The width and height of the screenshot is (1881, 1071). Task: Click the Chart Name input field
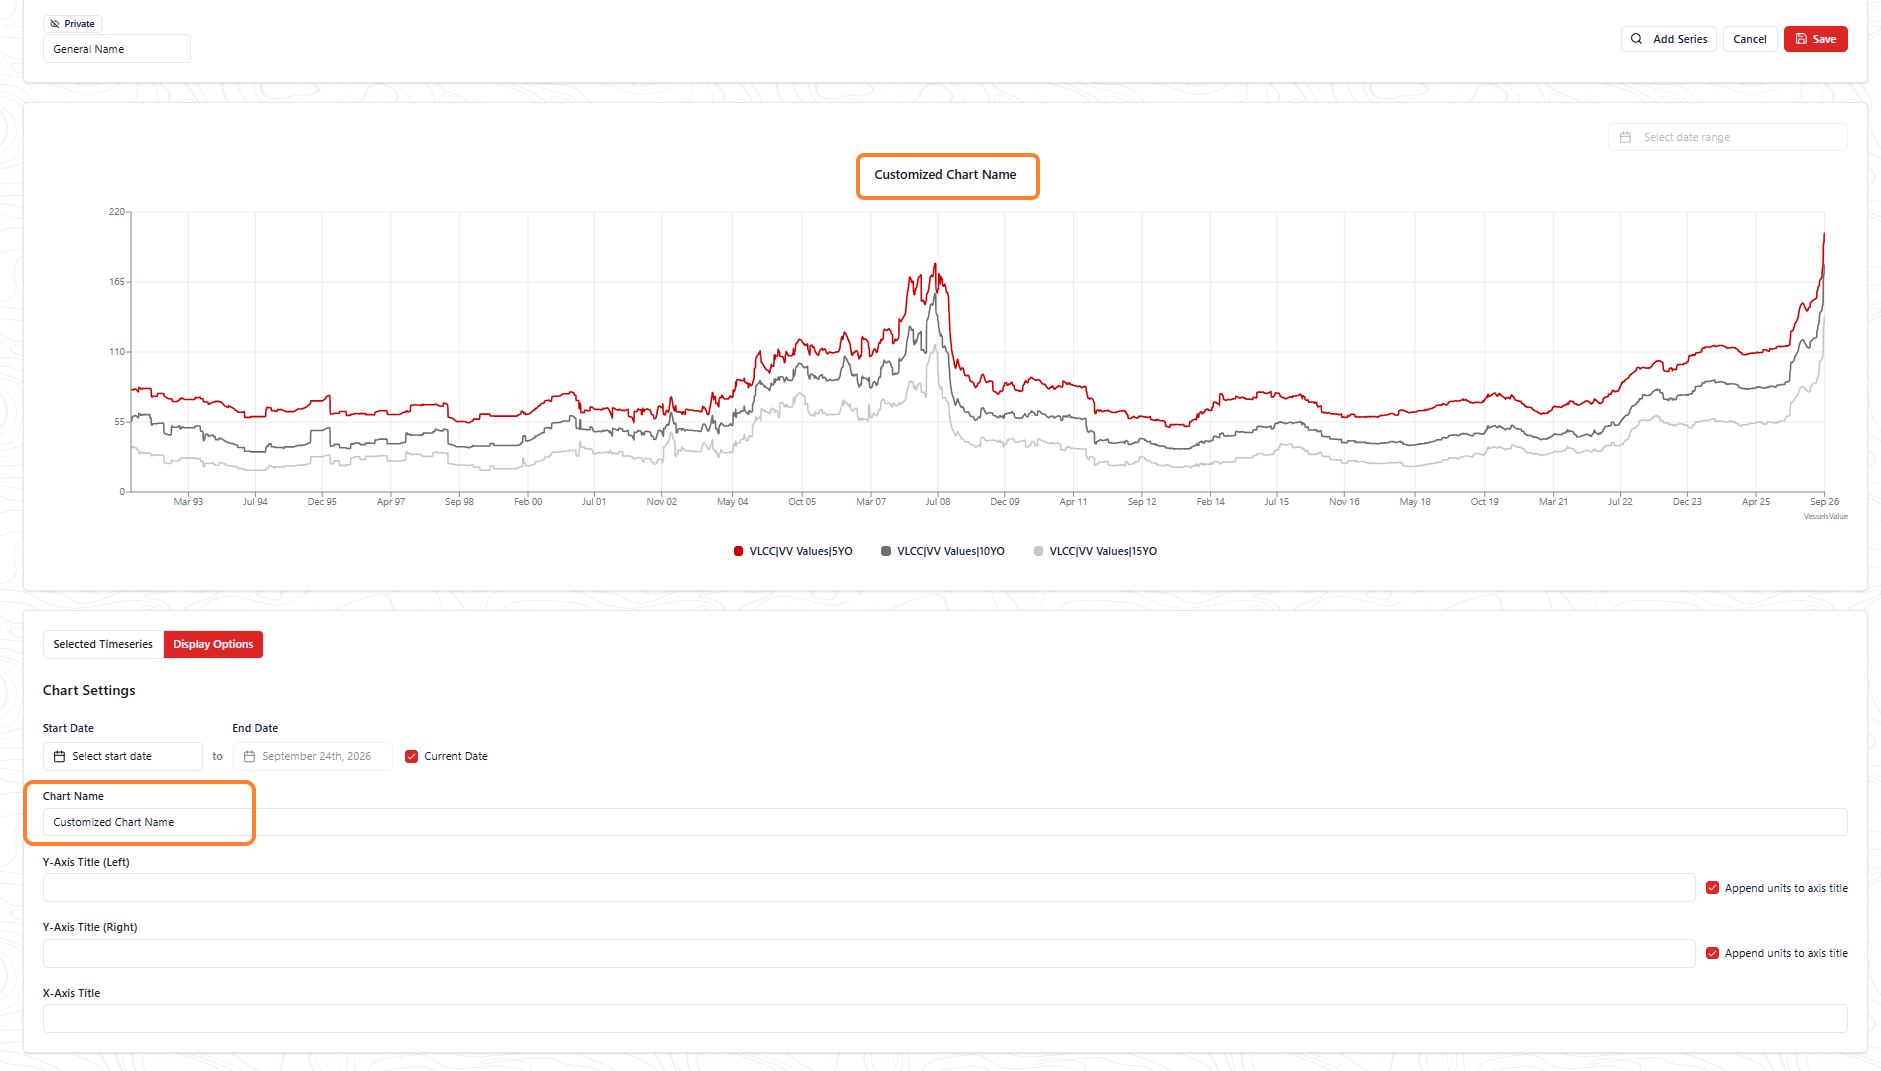point(945,822)
